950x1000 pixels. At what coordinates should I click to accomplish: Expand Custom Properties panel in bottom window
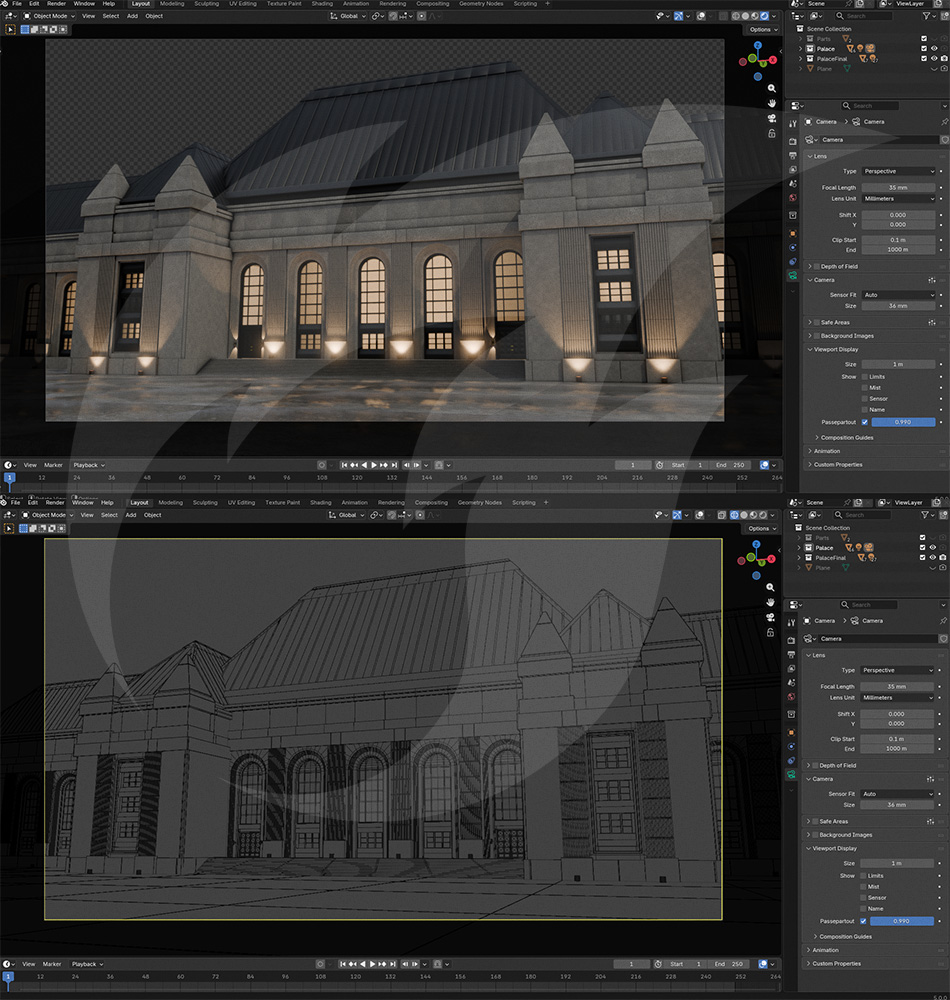tap(836, 964)
